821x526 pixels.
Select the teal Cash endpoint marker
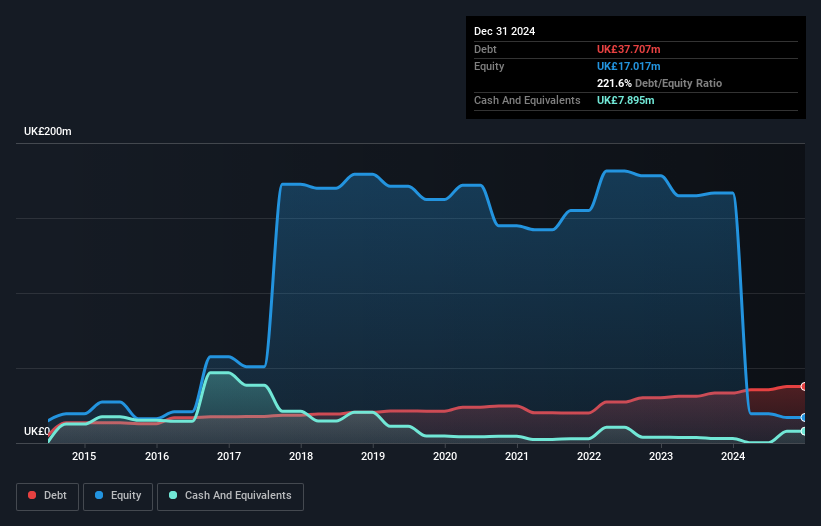[804, 431]
